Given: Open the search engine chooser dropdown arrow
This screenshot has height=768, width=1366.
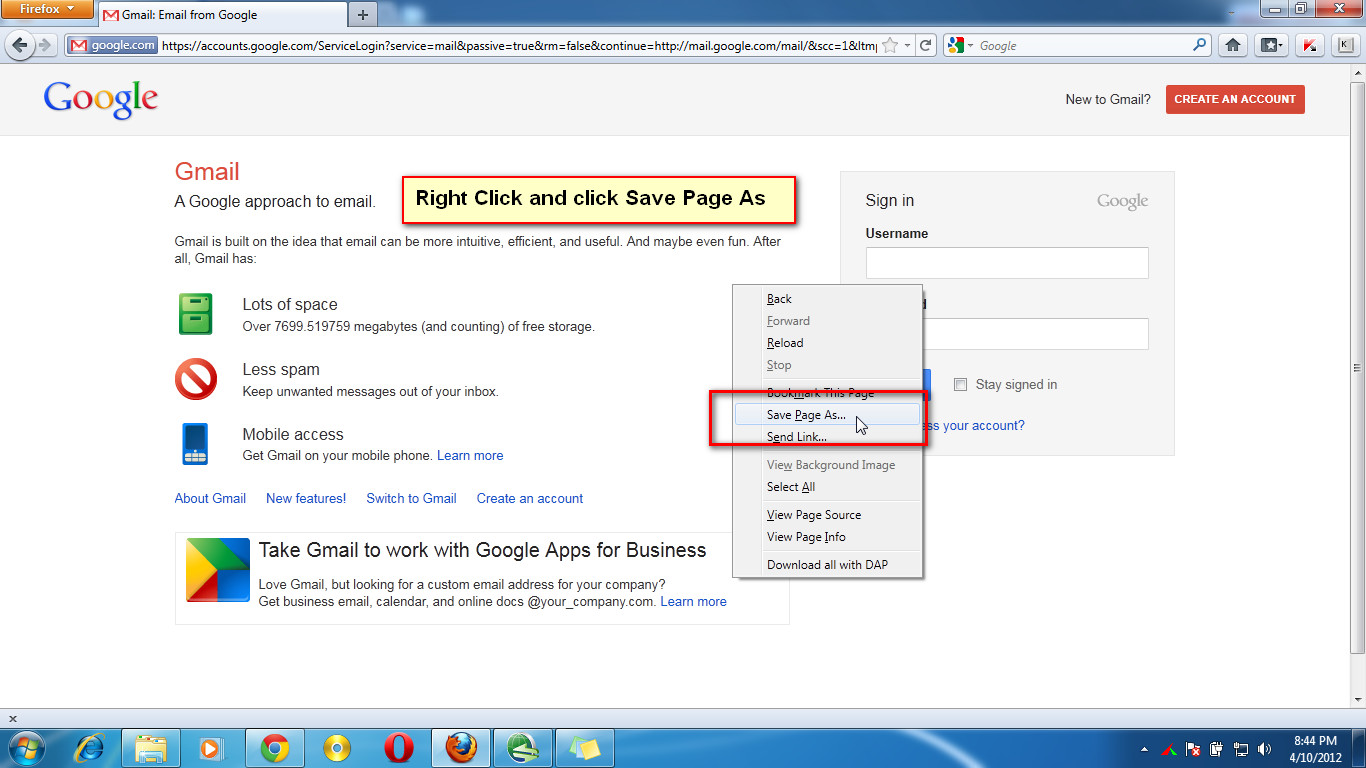Looking at the screenshot, I should click(x=970, y=46).
